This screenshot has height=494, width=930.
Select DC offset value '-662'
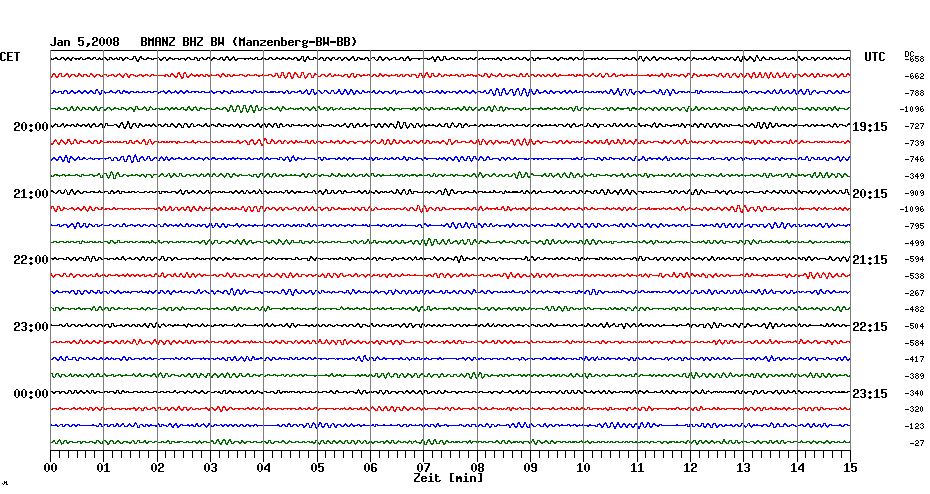point(914,77)
